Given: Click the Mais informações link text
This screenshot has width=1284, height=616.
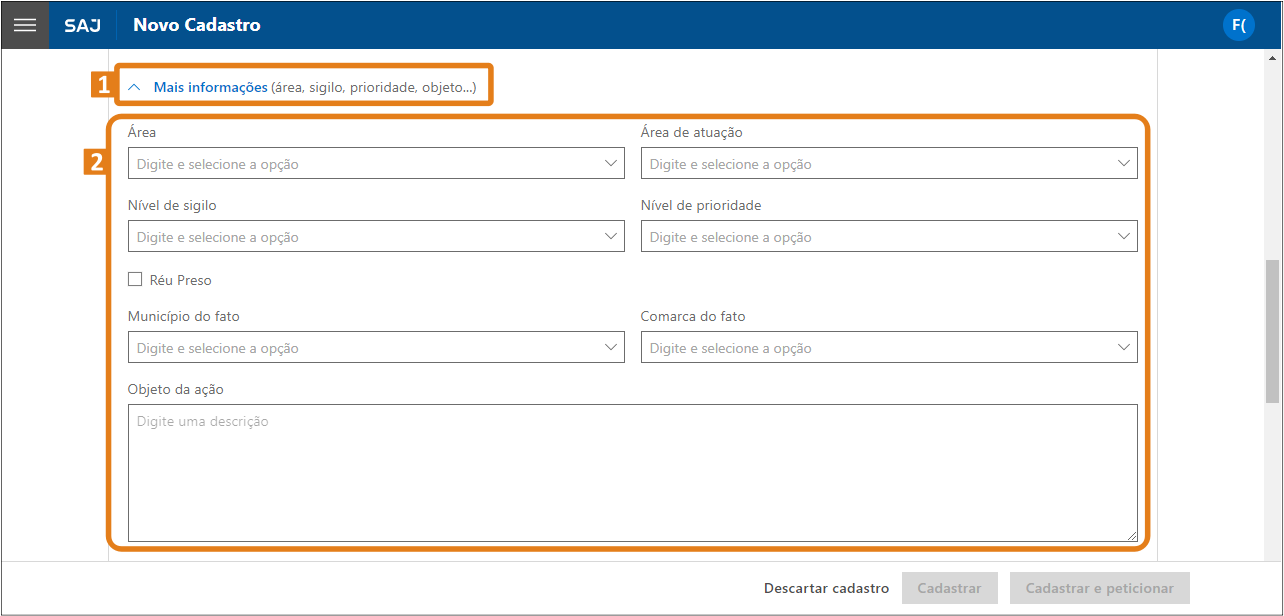Looking at the screenshot, I should coord(210,88).
